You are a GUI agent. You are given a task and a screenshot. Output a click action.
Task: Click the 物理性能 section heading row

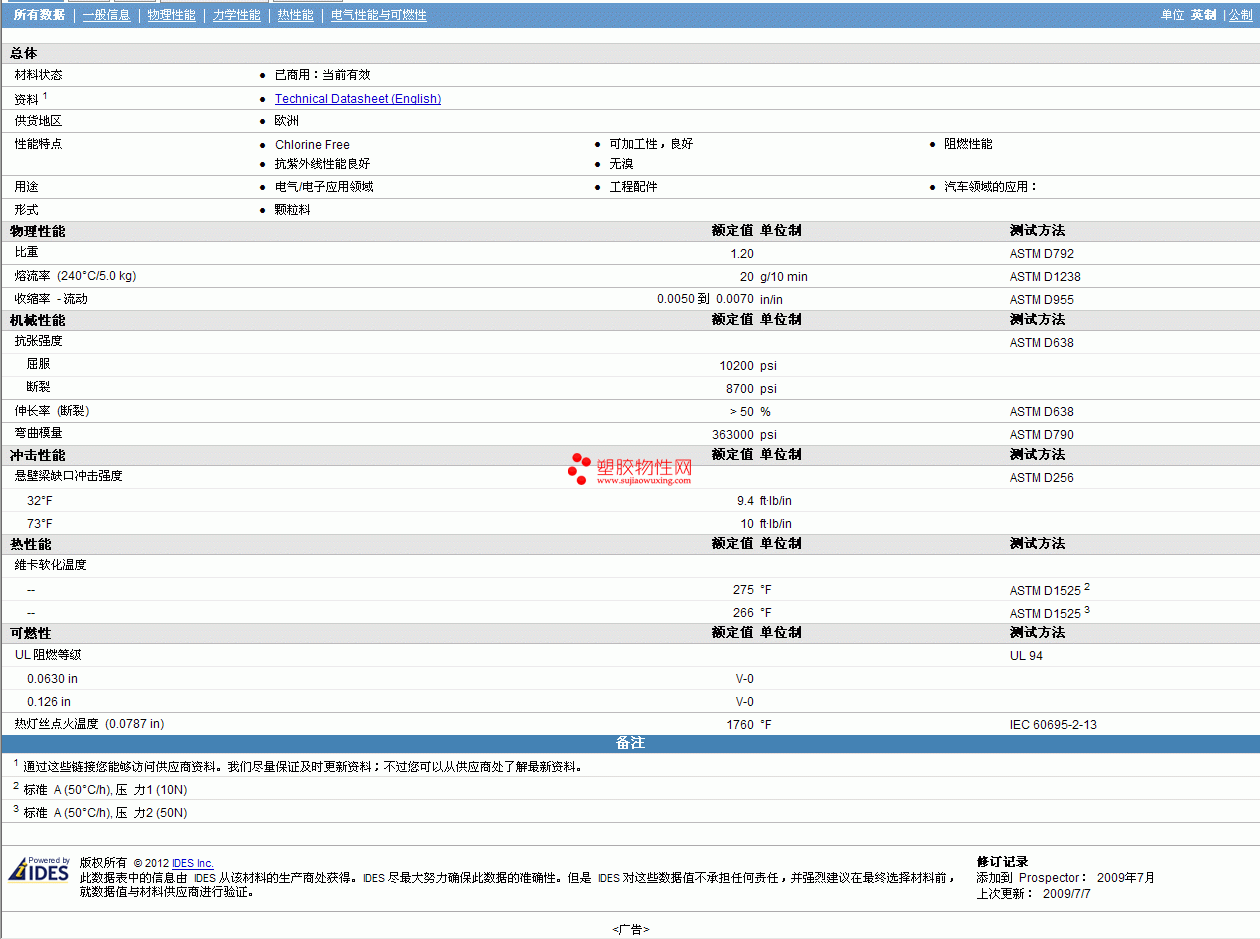point(38,231)
